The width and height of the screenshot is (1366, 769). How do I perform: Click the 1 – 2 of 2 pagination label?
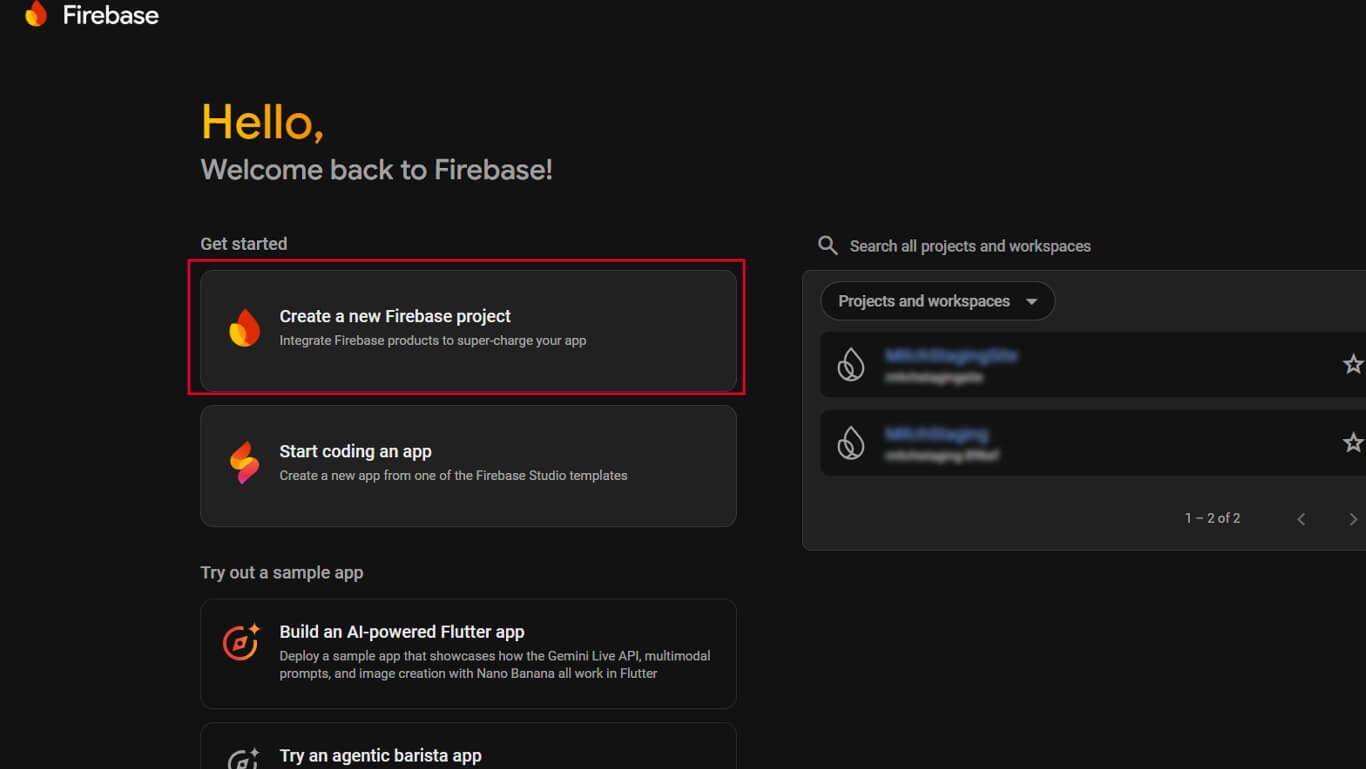[1213, 518]
